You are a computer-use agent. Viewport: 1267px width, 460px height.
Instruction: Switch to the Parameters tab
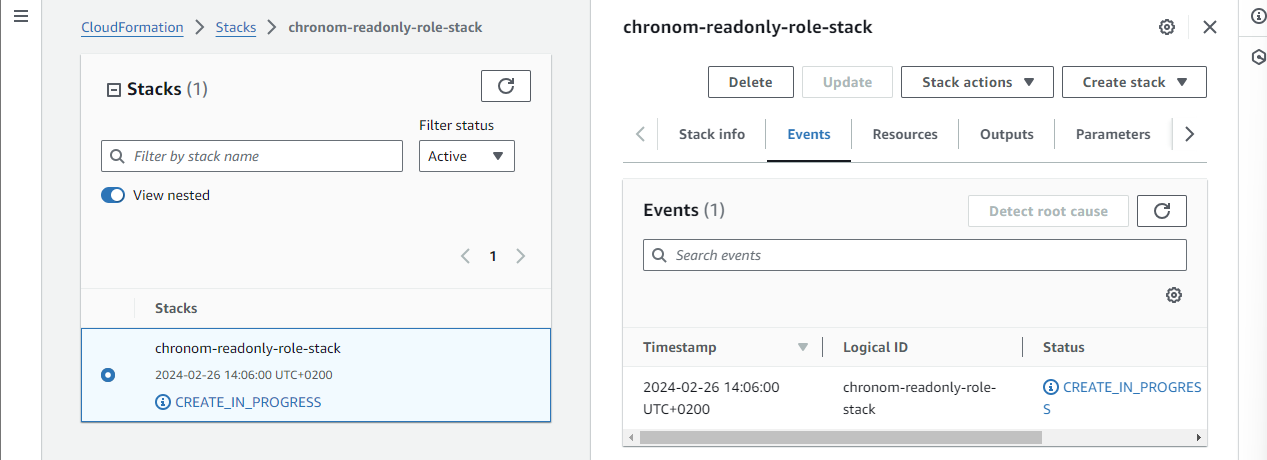point(1113,134)
